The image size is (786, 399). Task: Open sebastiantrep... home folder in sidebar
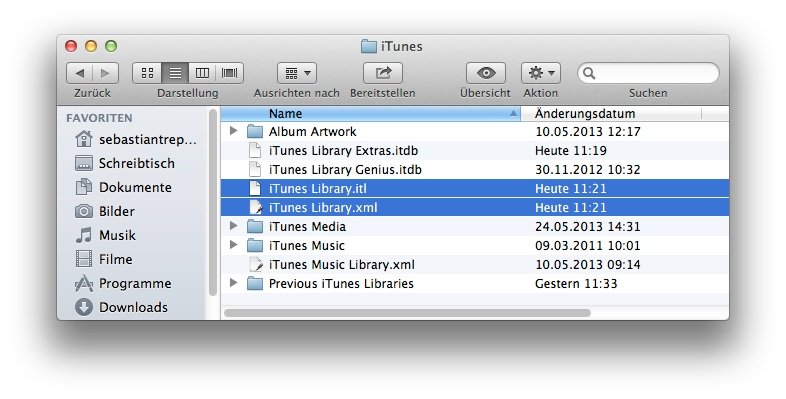coord(135,139)
